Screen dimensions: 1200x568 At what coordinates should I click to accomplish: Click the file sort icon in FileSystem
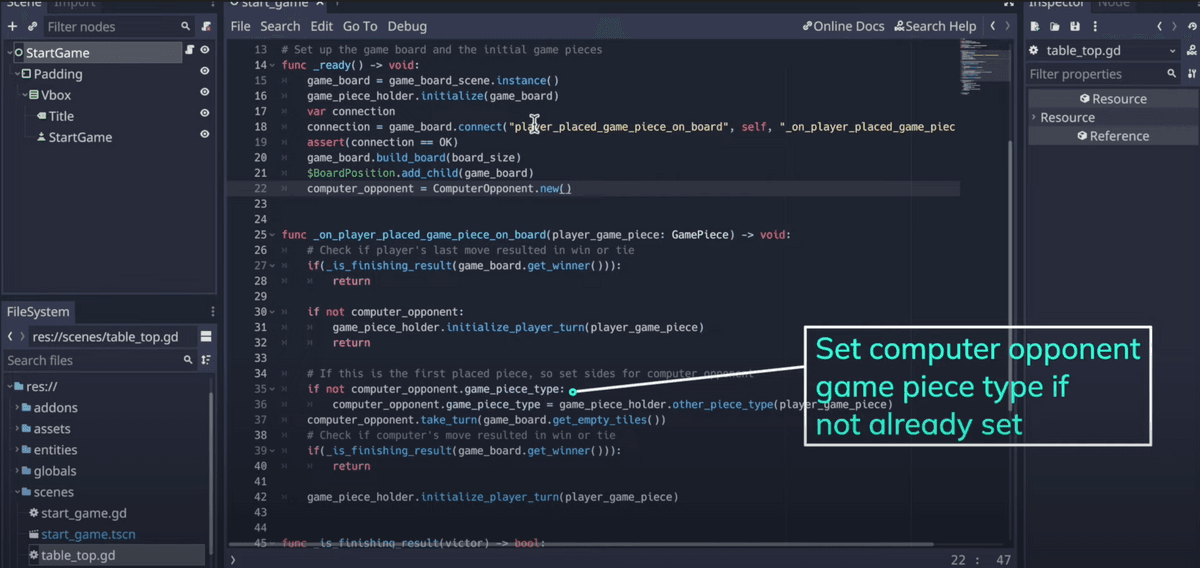pos(206,360)
